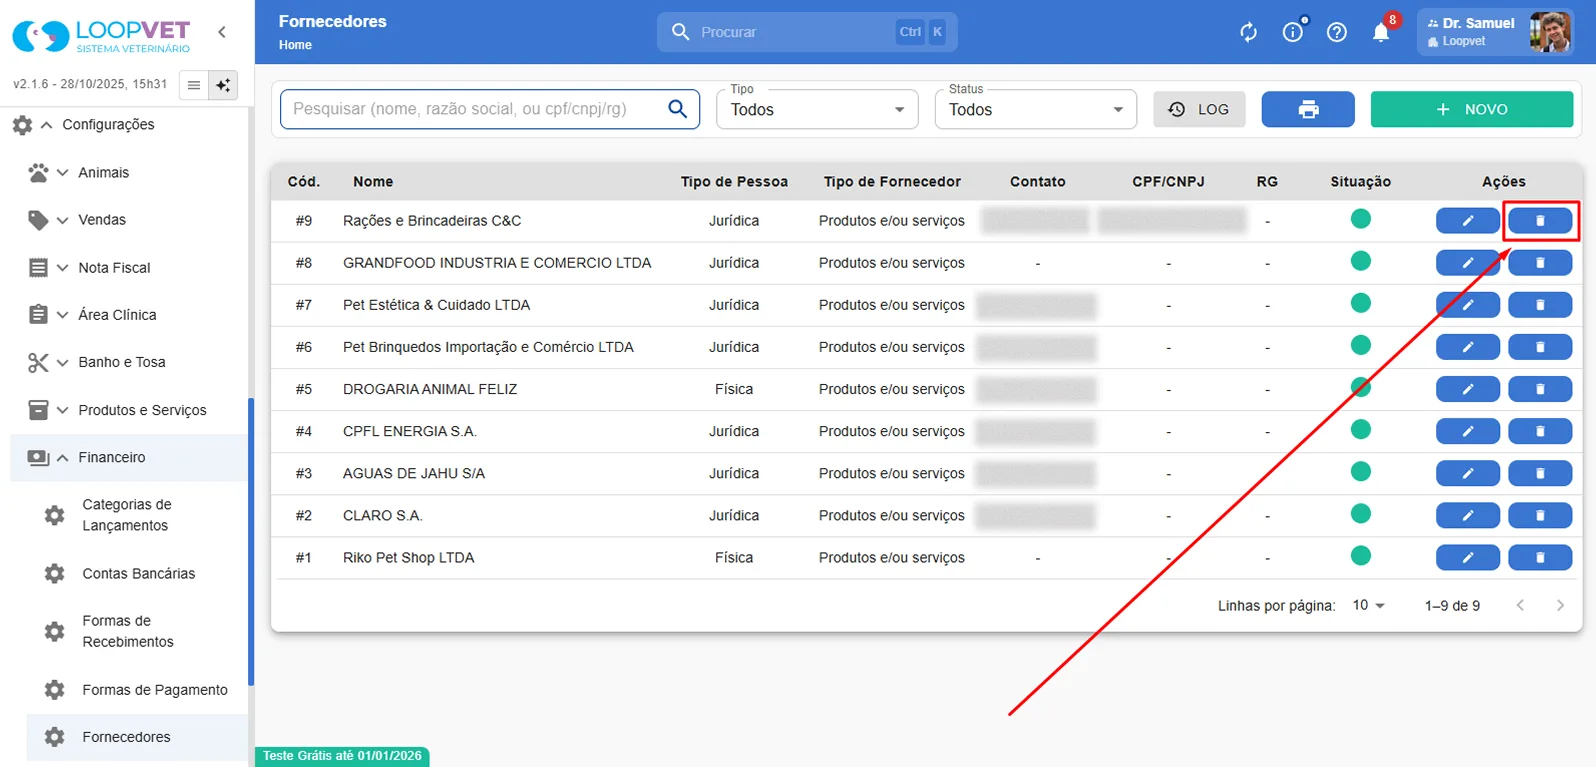The image size is (1596, 767).
Task: Print the suppliers list
Action: [x=1308, y=109]
